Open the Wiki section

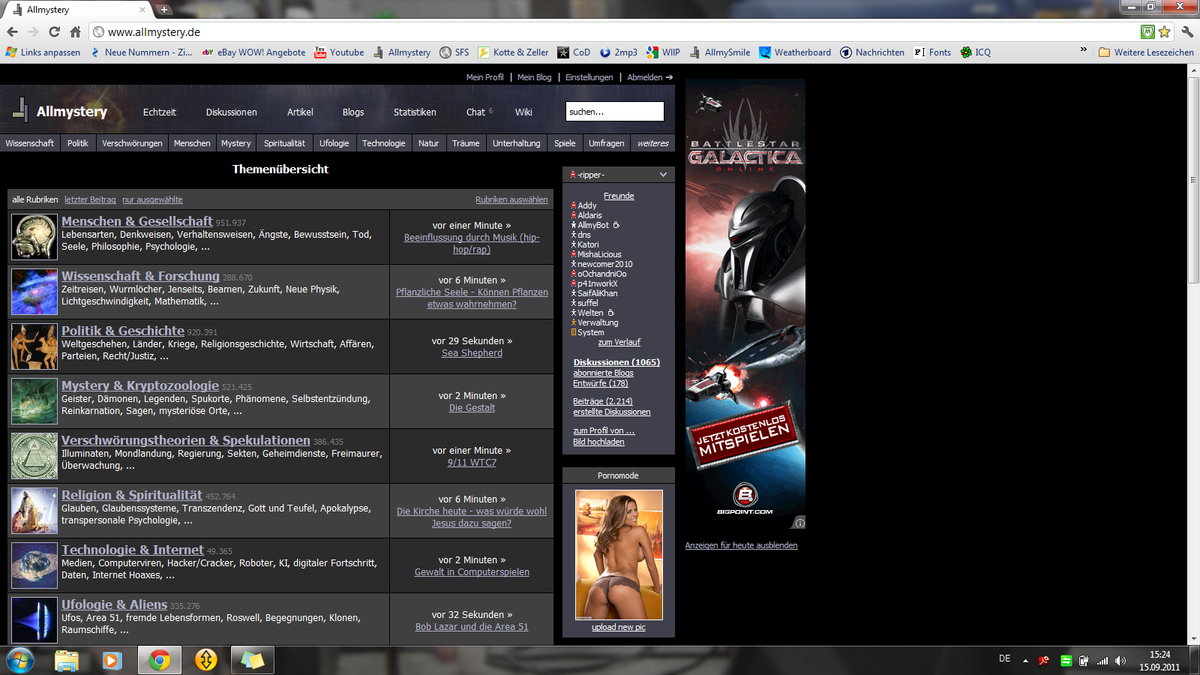524,112
